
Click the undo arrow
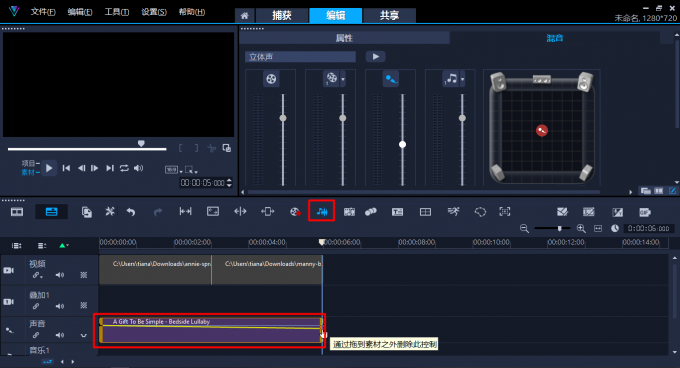click(x=131, y=212)
